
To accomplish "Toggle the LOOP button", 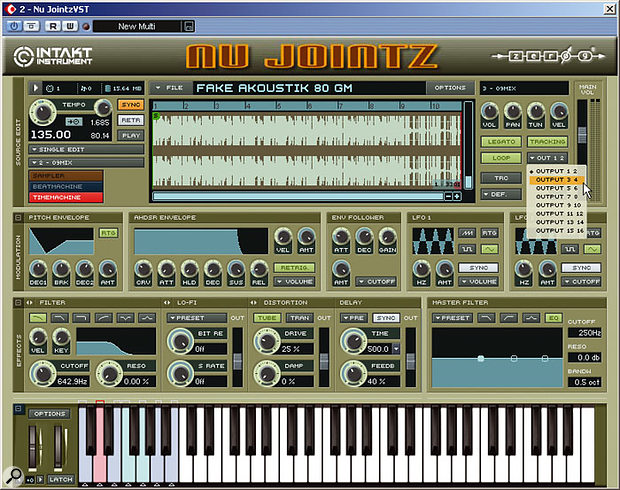I will 501,158.
